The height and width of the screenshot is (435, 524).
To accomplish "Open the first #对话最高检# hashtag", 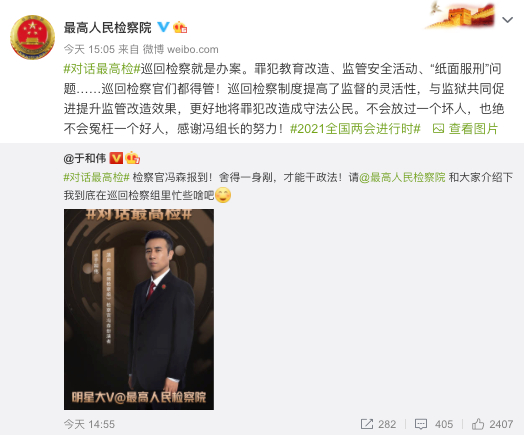I will (102, 69).
